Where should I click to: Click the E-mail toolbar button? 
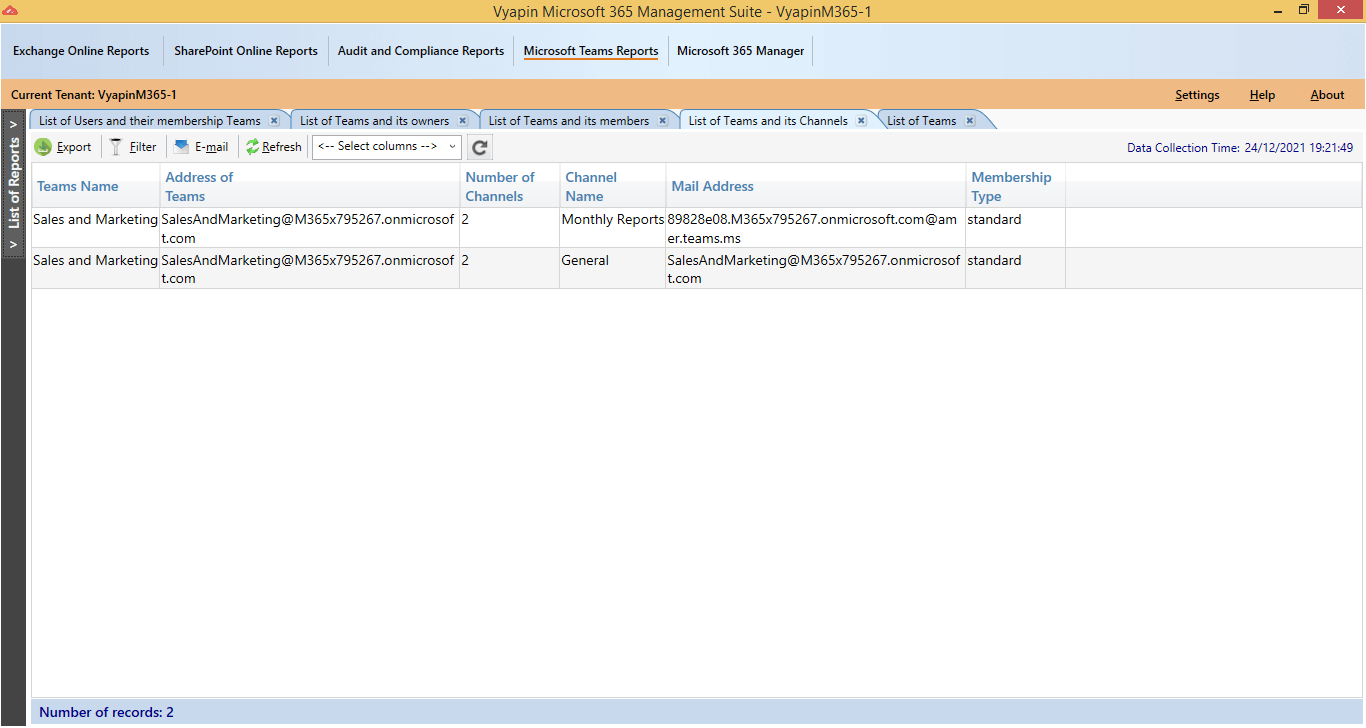click(201, 147)
